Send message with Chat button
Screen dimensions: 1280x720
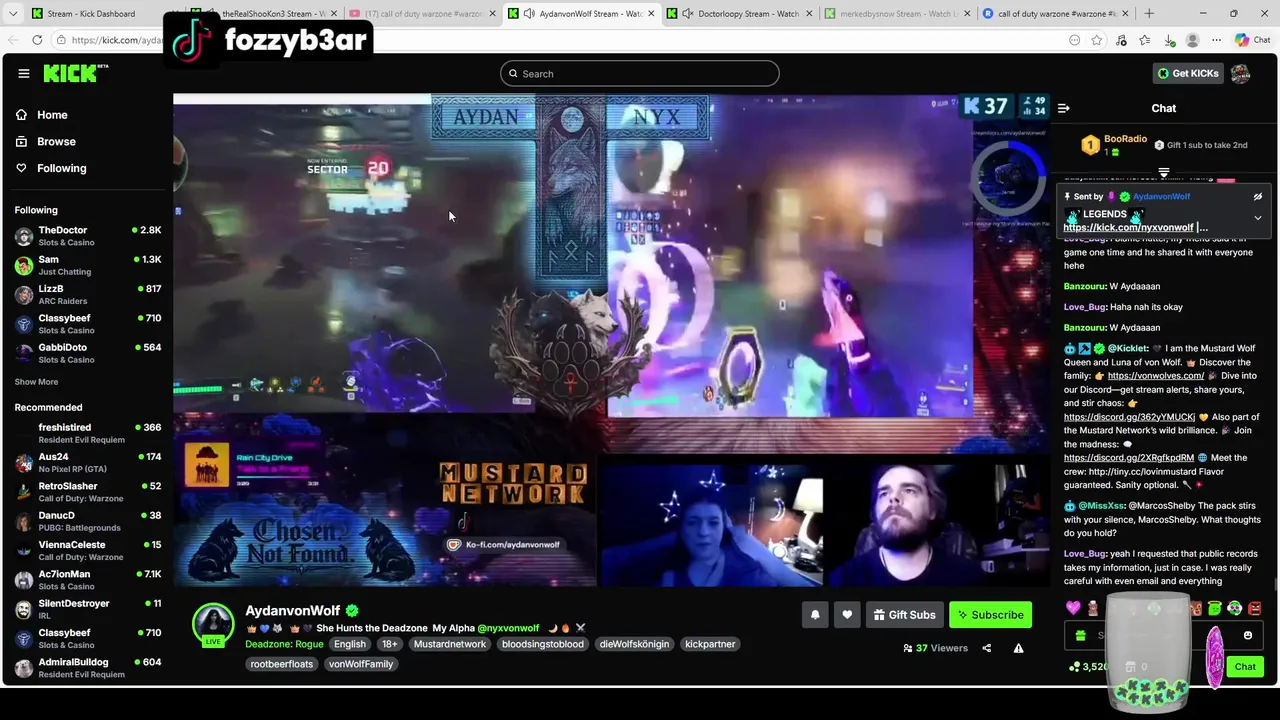coord(1245,666)
